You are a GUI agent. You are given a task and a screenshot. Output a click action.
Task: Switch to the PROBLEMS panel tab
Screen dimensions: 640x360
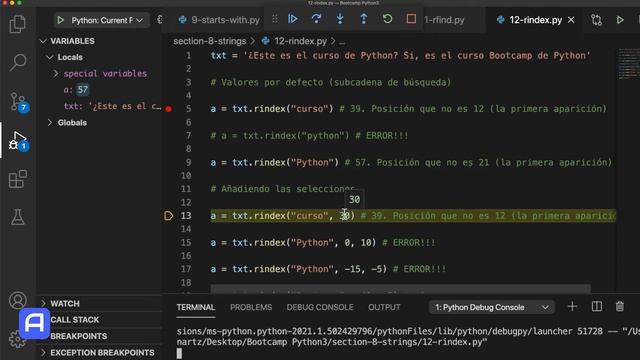click(x=251, y=307)
